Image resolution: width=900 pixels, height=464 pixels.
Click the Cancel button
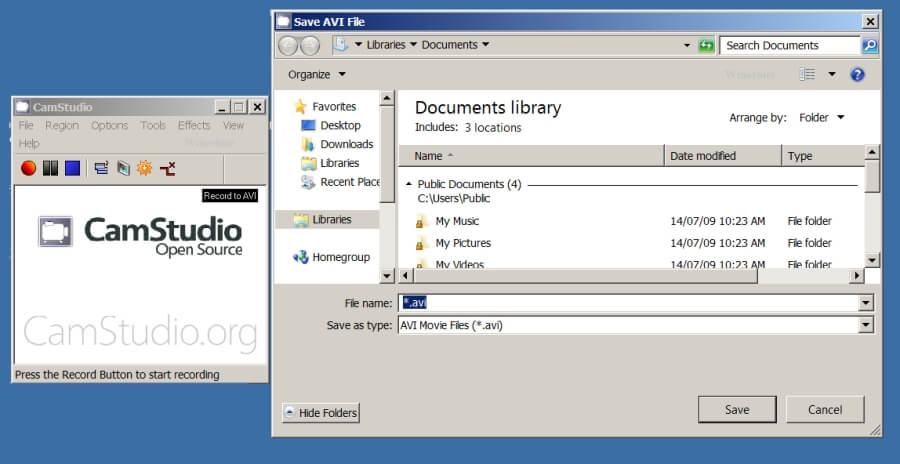pyautogui.click(x=825, y=409)
